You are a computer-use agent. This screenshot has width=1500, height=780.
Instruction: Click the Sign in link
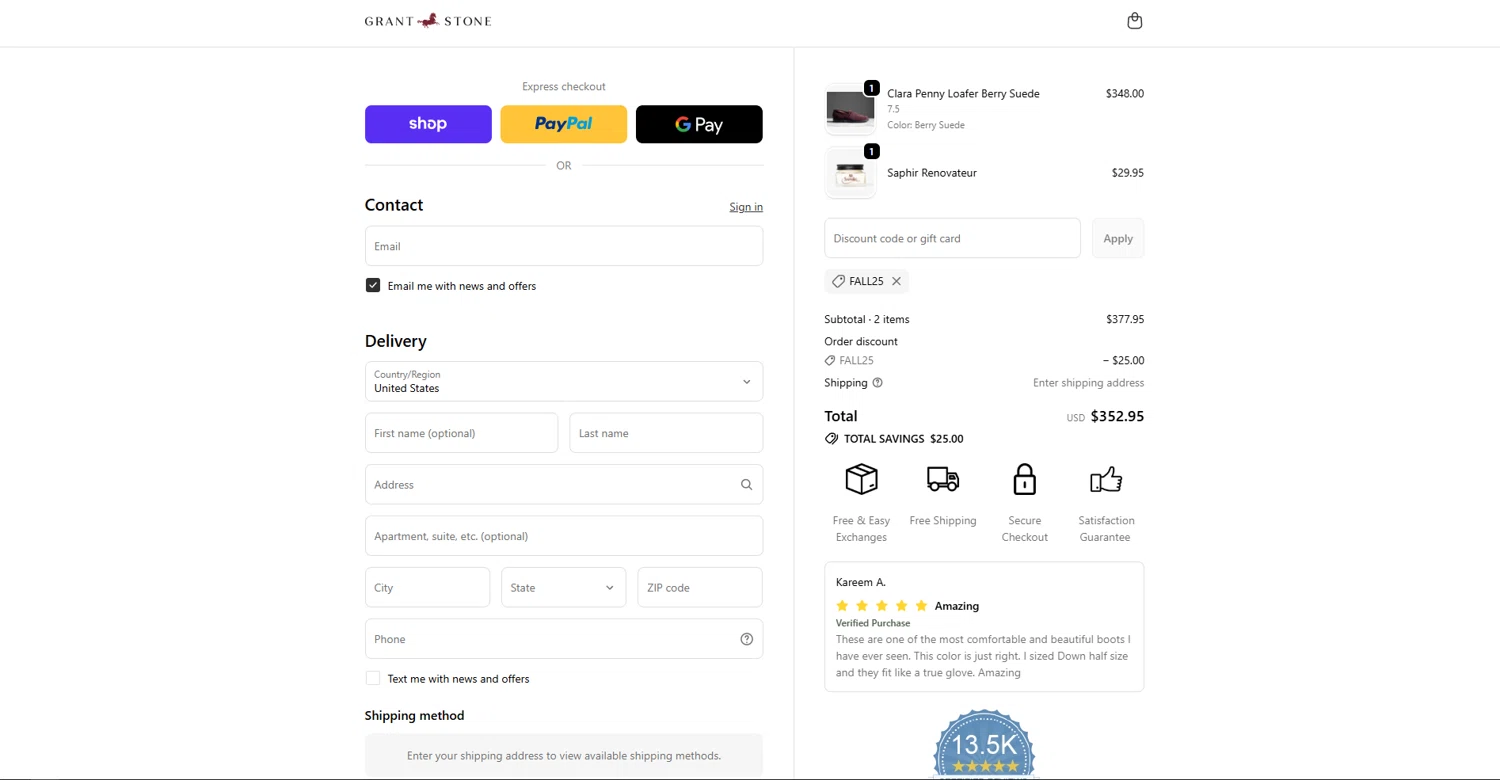point(746,207)
